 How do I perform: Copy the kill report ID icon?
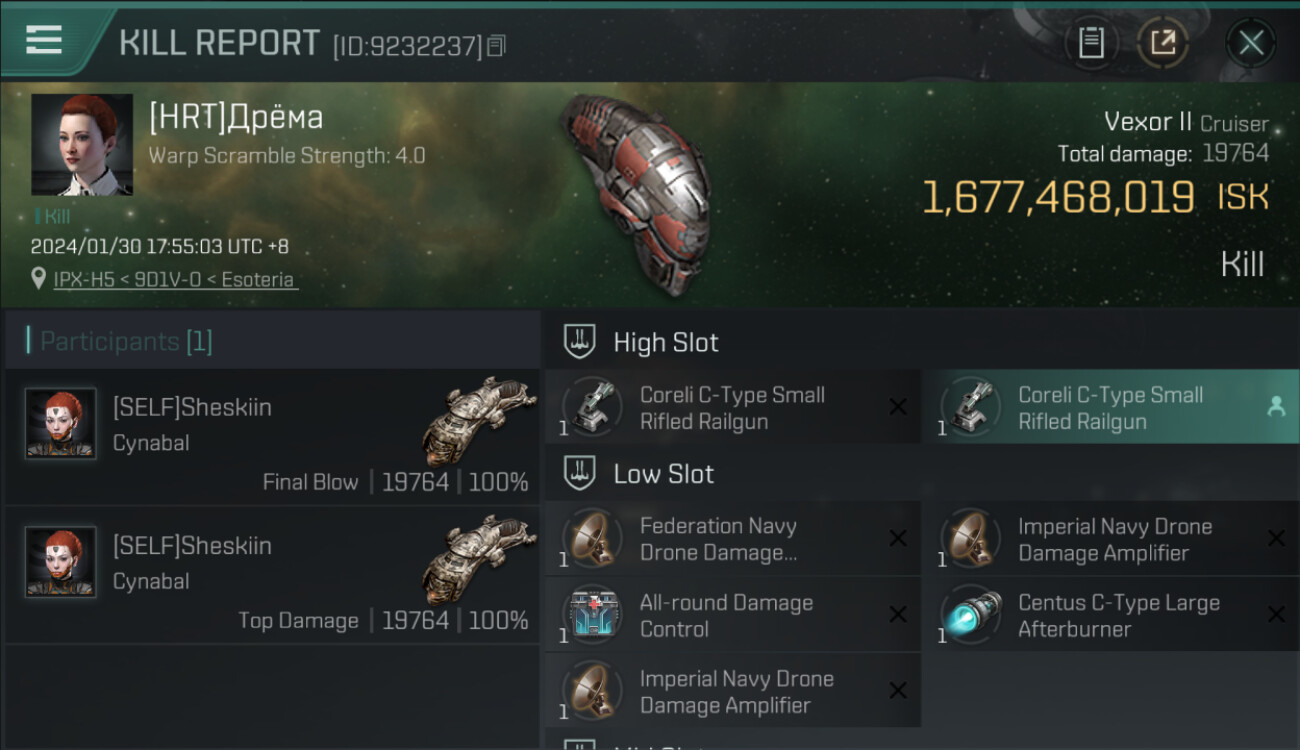point(497,46)
